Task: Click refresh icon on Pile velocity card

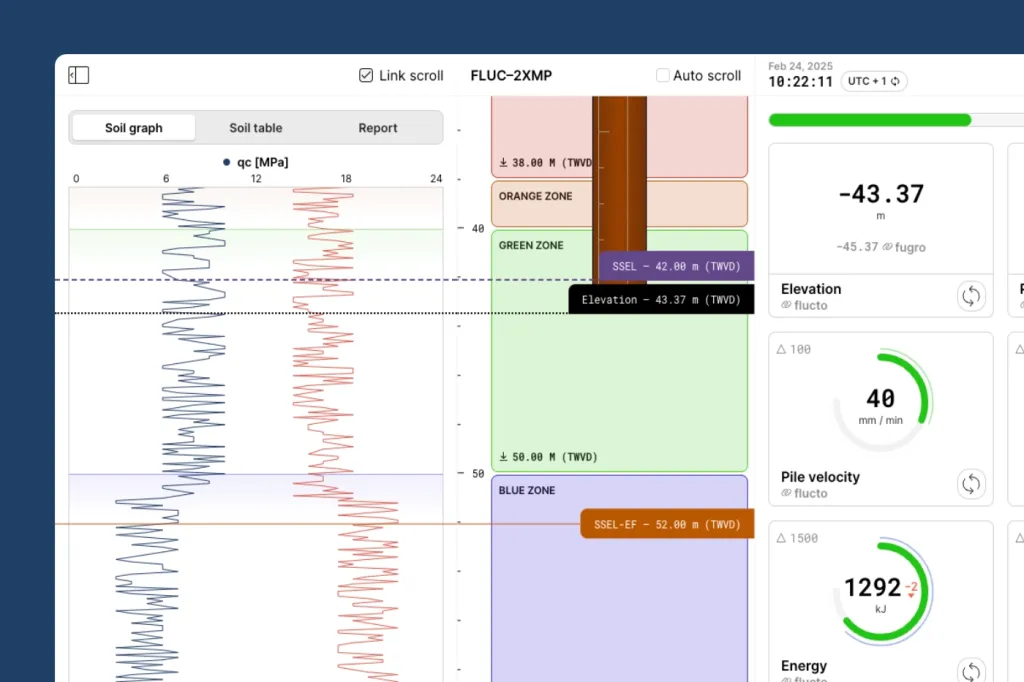Action: [x=971, y=484]
